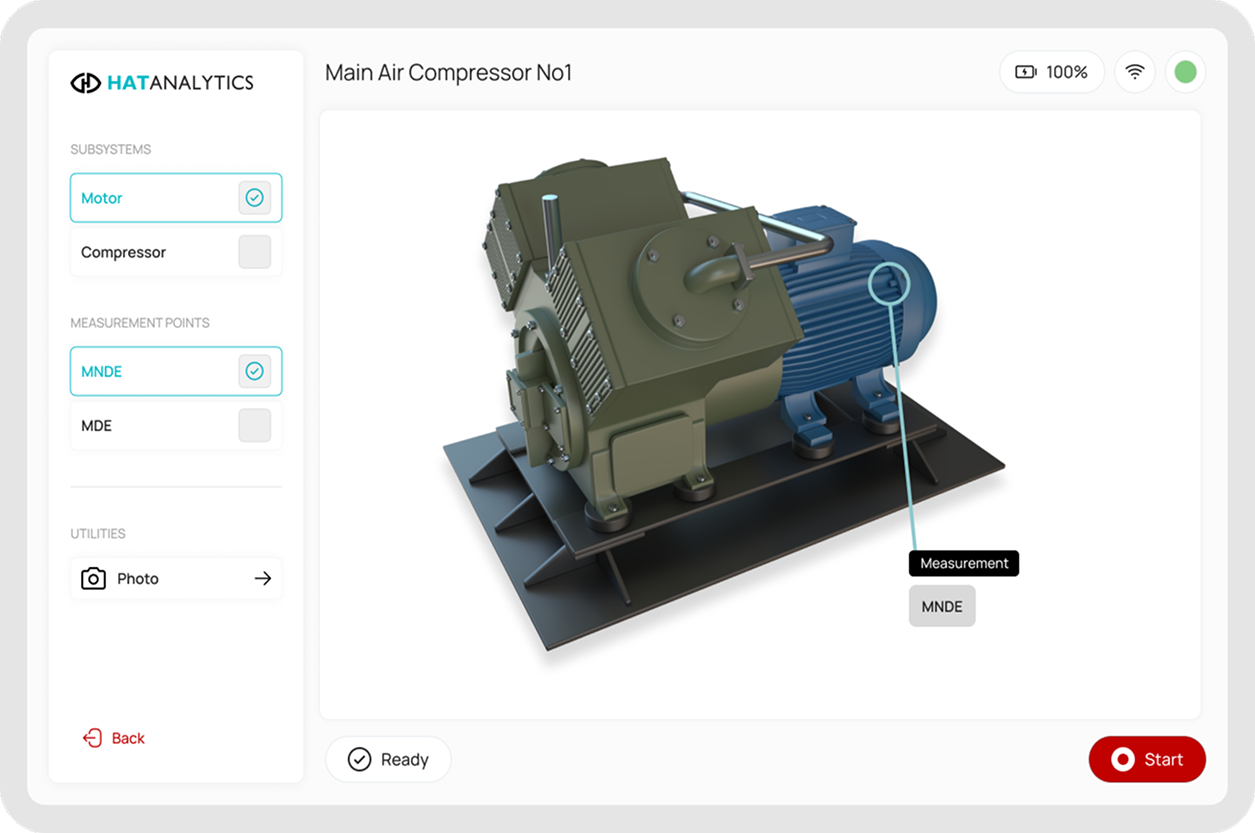The width and height of the screenshot is (1255, 833).
Task: Click the black Measurement tooltip label
Action: pos(964,563)
